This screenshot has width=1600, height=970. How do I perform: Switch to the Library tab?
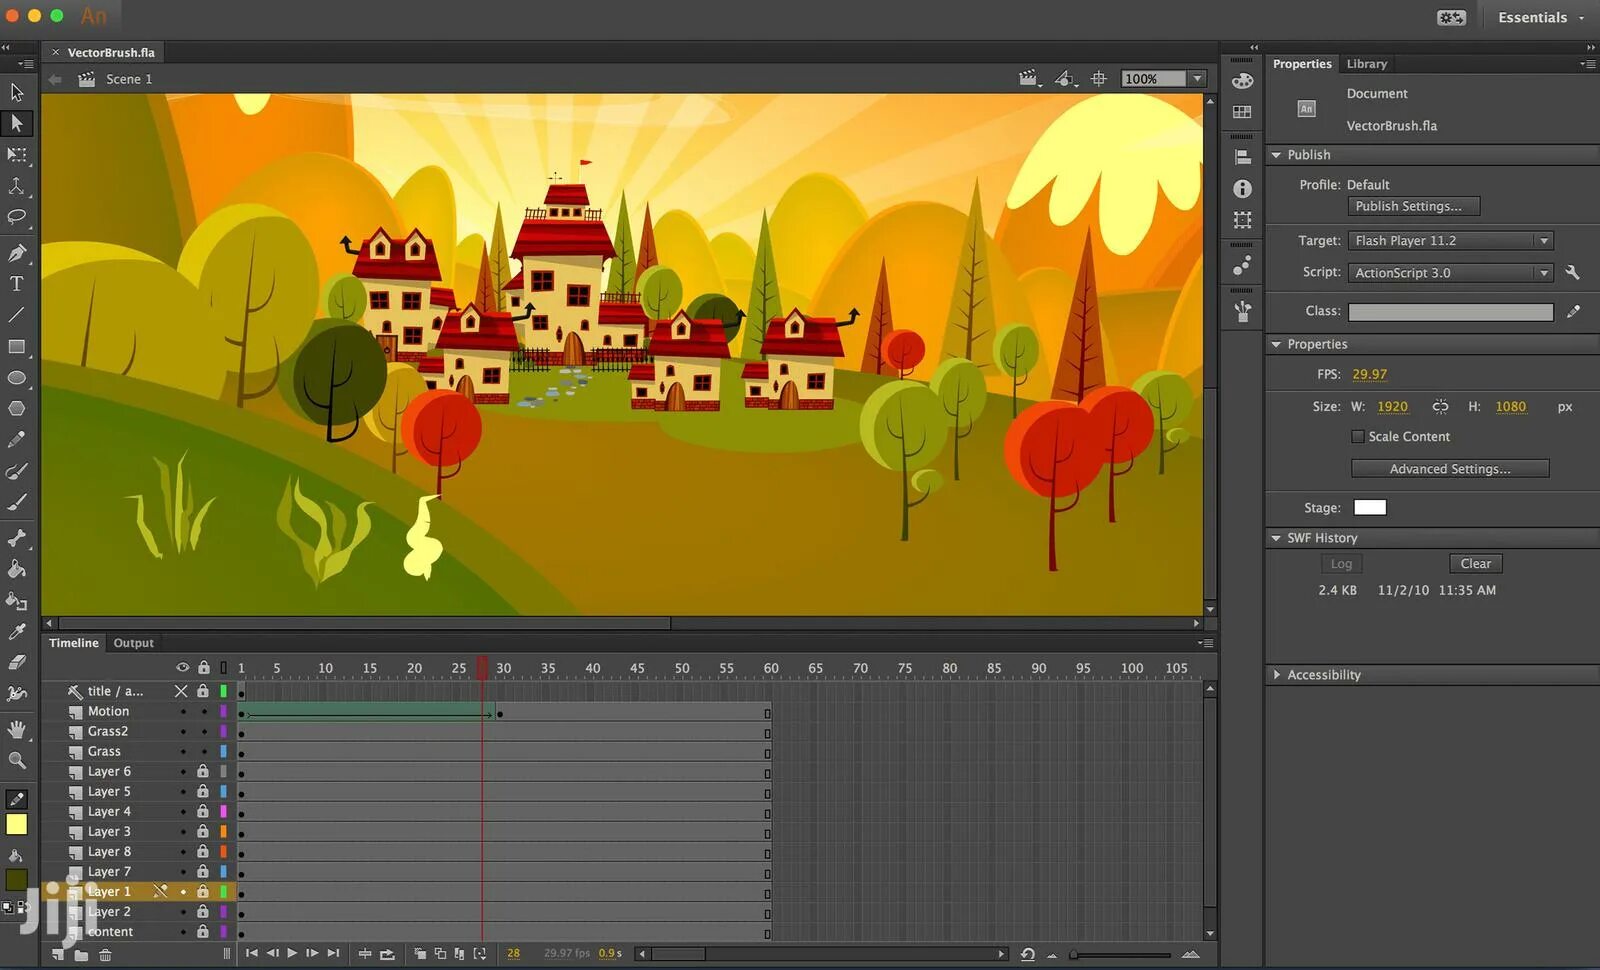(1366, 64)
